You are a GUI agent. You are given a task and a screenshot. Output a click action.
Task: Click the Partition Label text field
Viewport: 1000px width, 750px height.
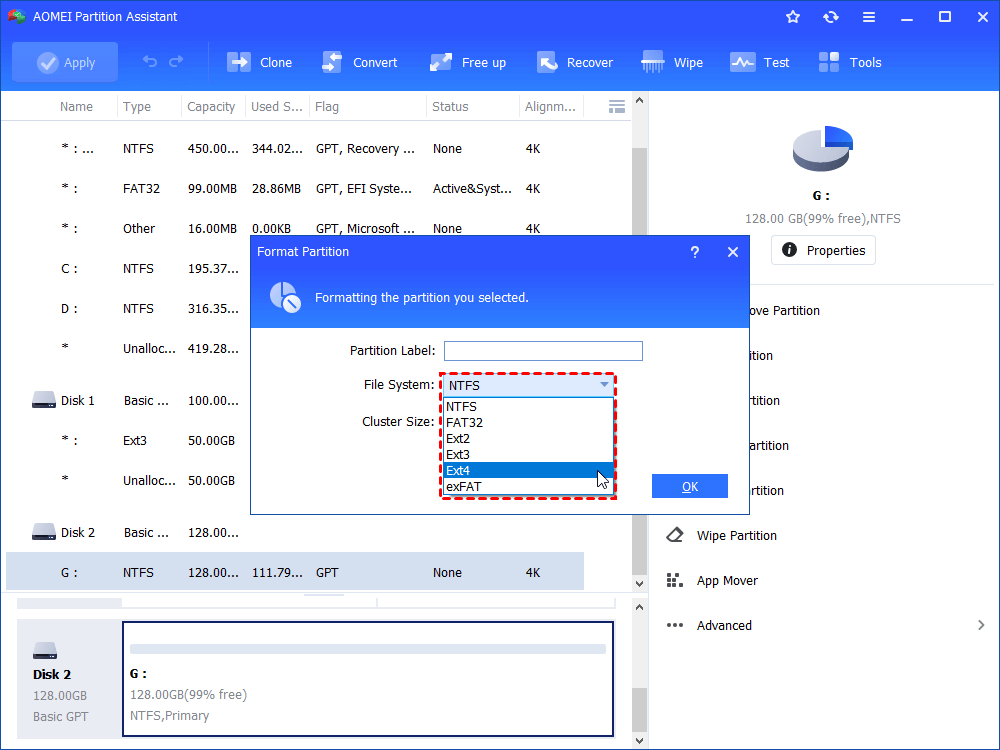[543, 351]
